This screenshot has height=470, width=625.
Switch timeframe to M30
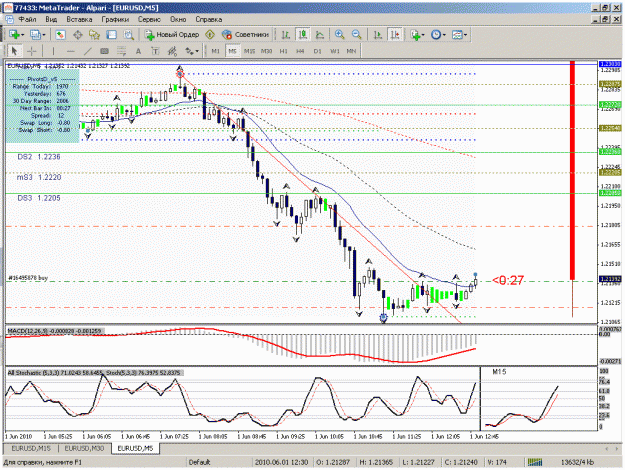[x=266, y=51]
